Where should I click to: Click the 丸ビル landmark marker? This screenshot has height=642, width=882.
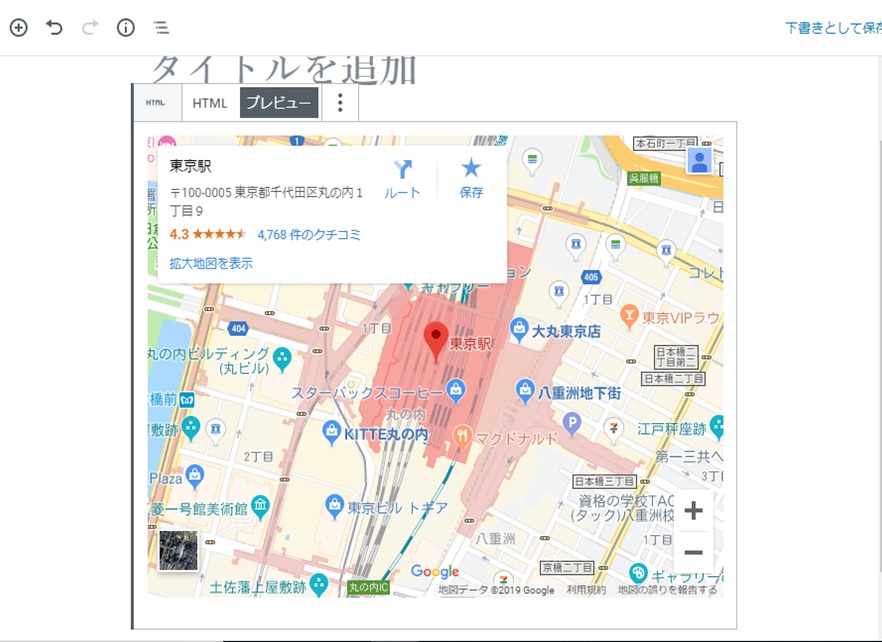[x=282, y=360]
